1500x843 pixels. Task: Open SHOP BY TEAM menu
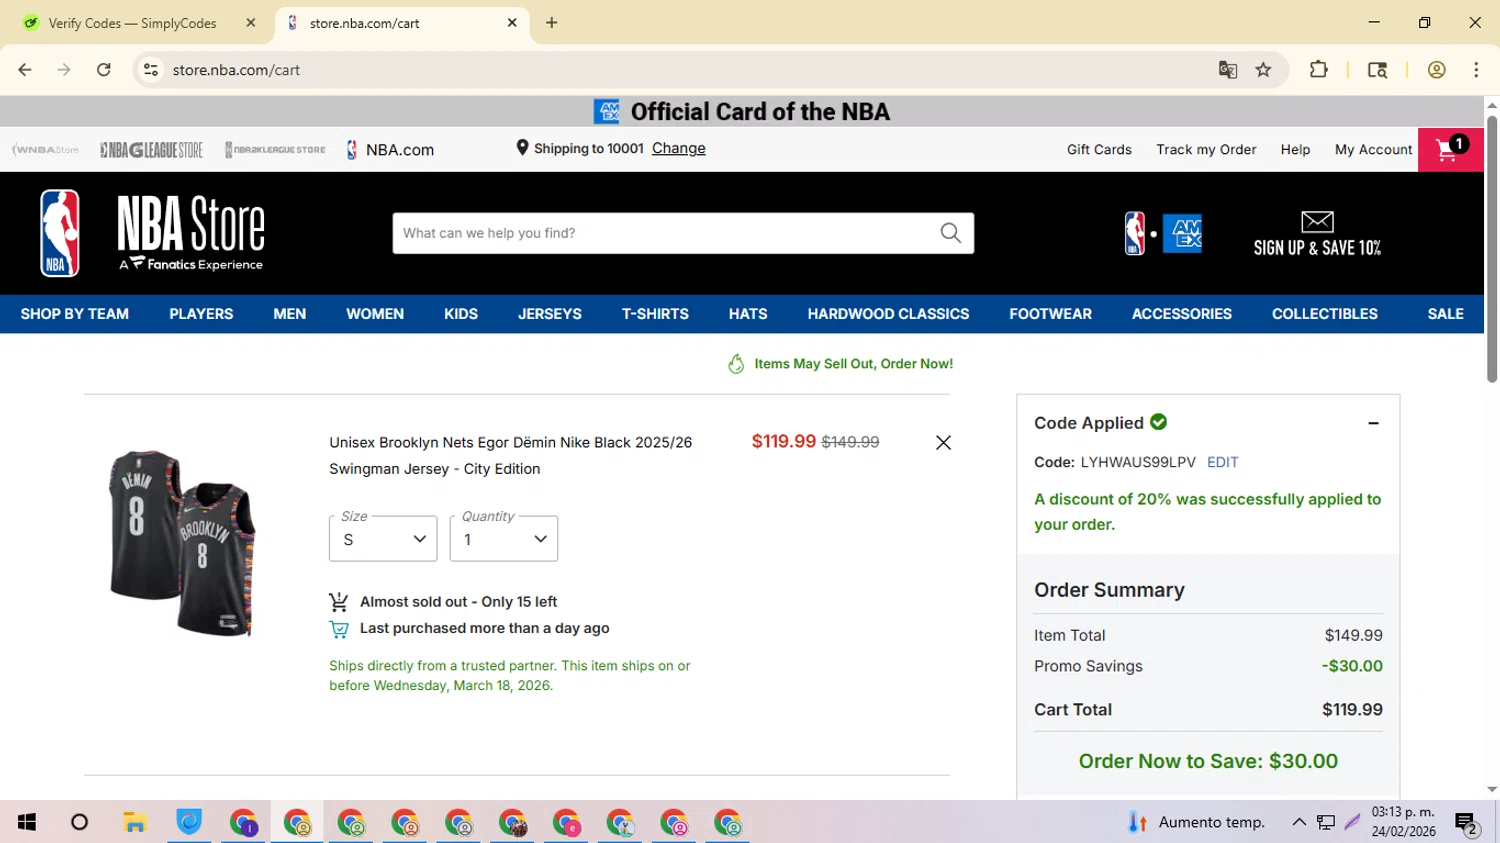75,314
